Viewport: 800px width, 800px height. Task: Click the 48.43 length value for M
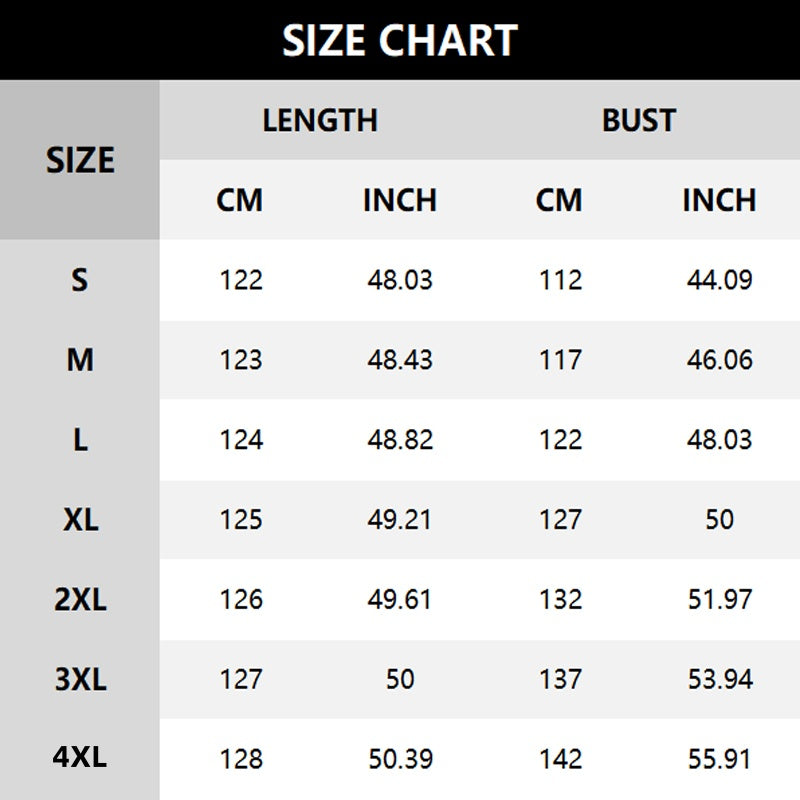(x=400, y=360)
